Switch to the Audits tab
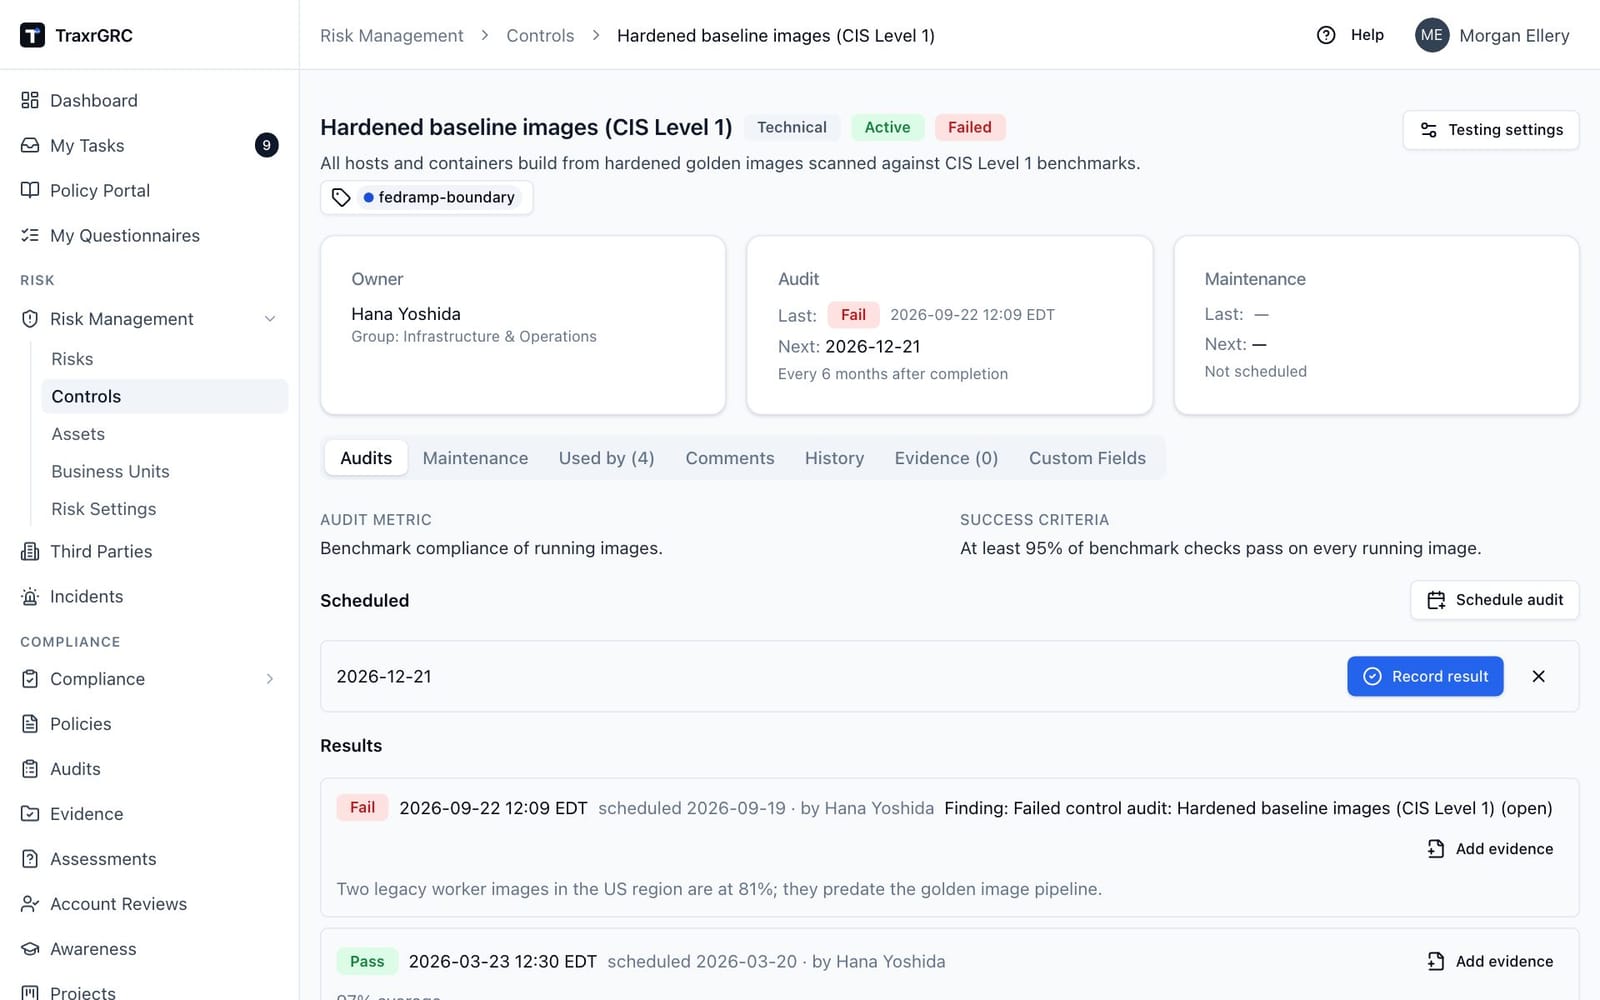This screenshot has width=1600, height=1000. click(x=366, y=458)
